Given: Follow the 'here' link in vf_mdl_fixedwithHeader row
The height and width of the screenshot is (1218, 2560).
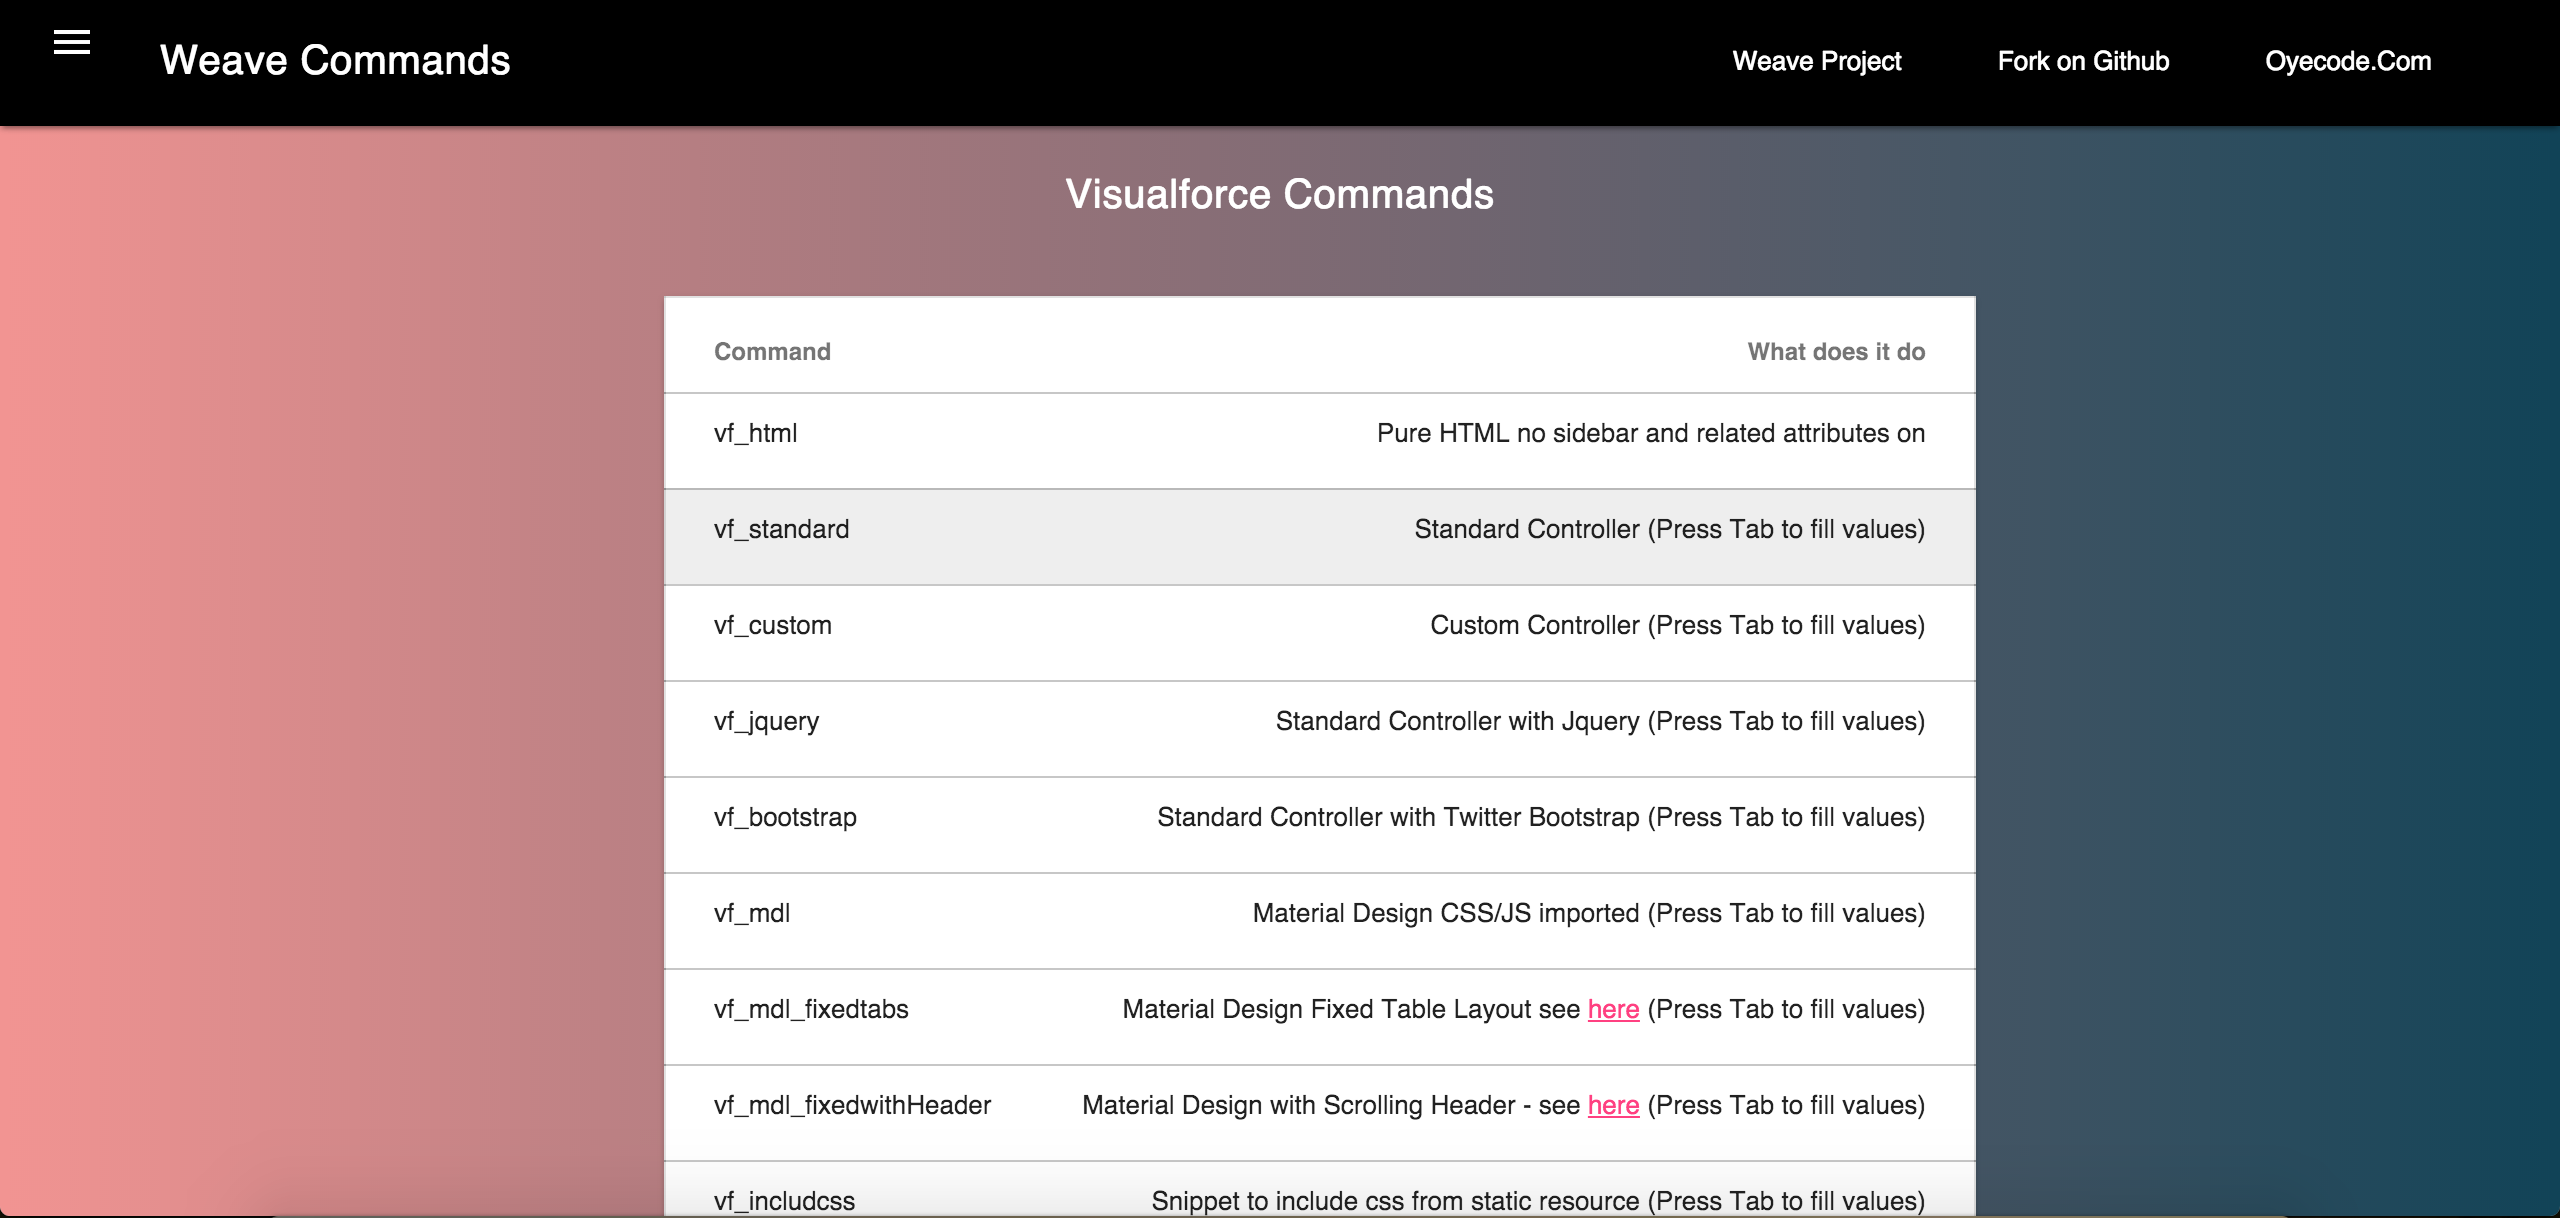Looking at the screenshot, I should click(x=1613, y=1105).
